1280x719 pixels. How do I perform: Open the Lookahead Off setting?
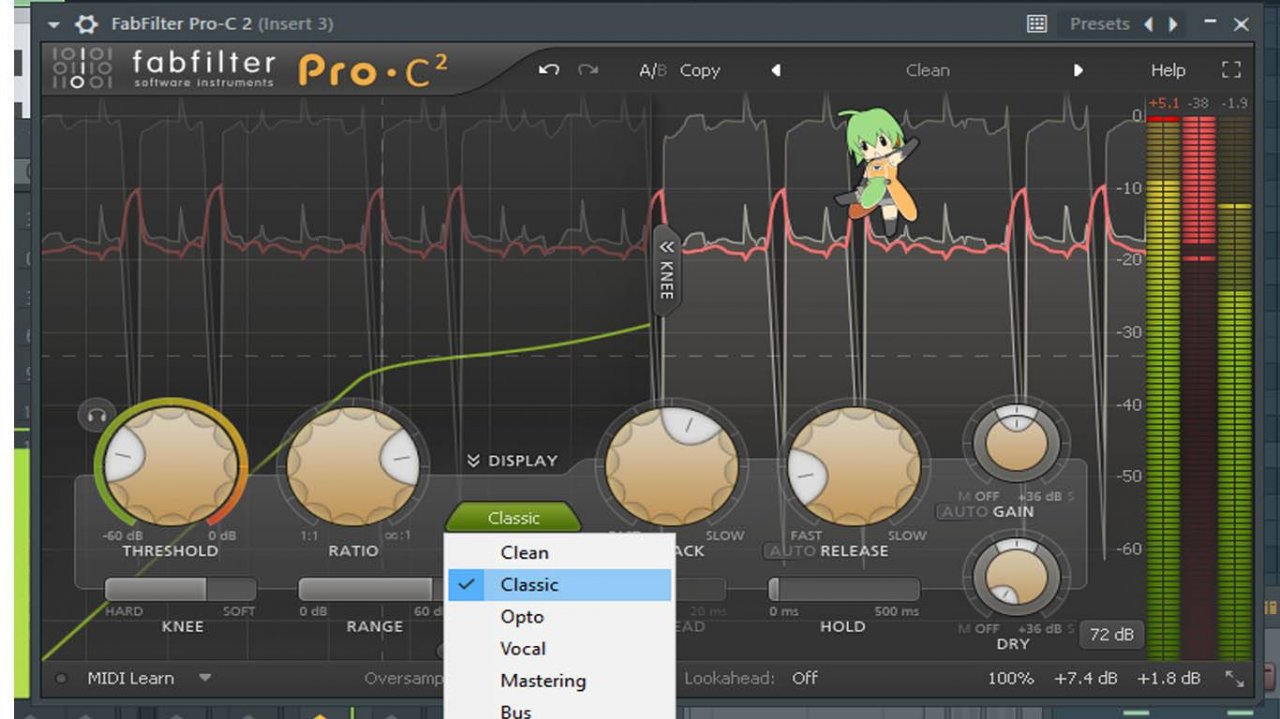pyautogui.click(x=805, y=678)
